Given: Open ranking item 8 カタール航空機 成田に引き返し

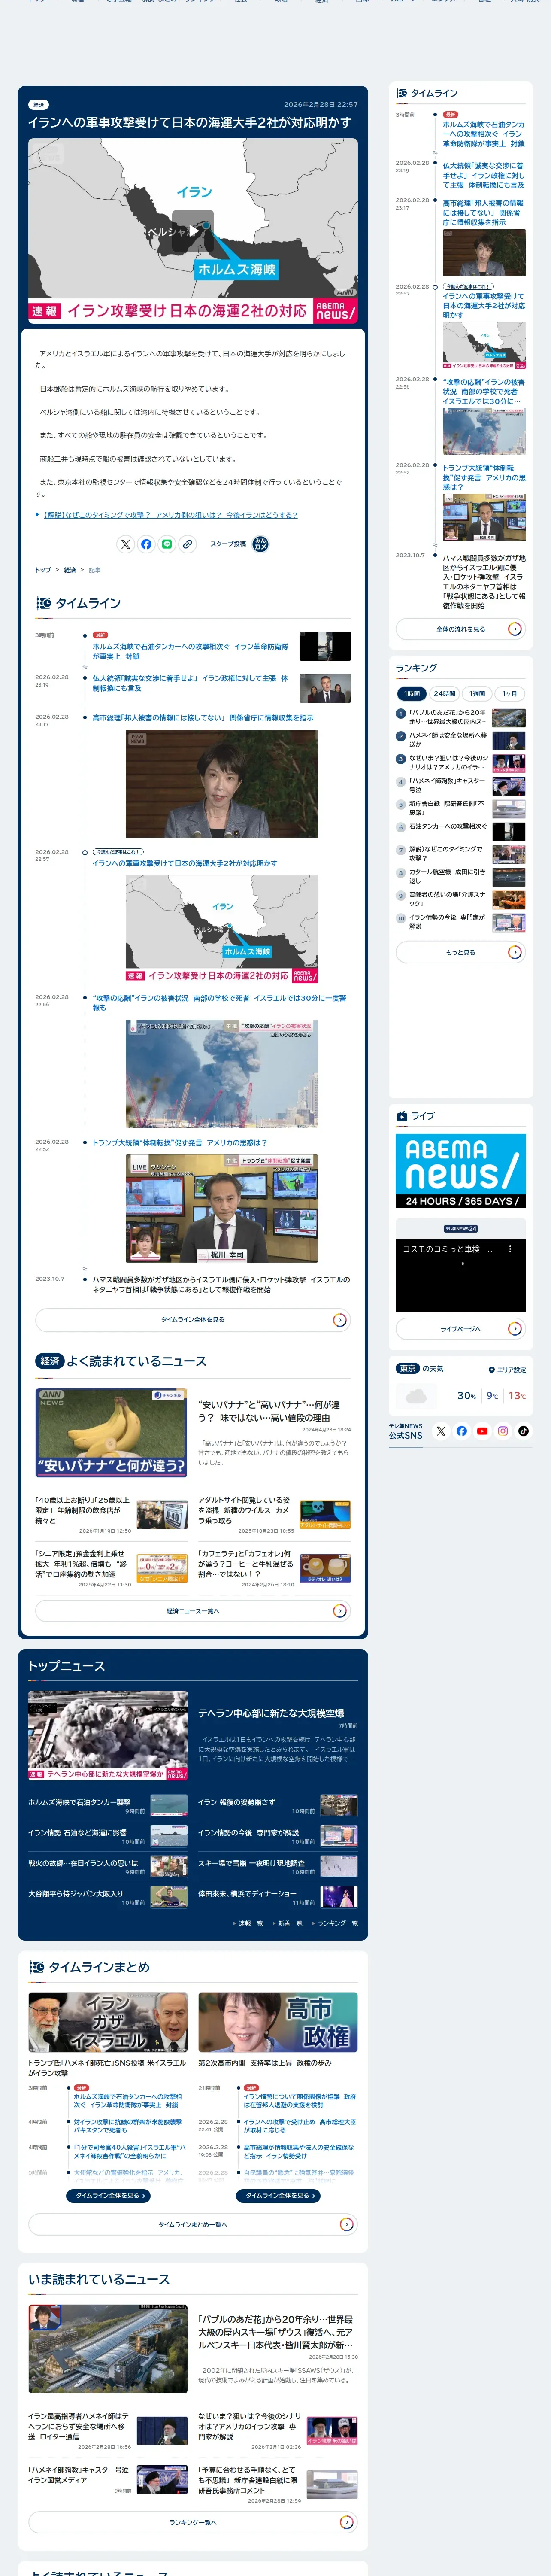Looking at the screenshot, I should pos(461,877).
